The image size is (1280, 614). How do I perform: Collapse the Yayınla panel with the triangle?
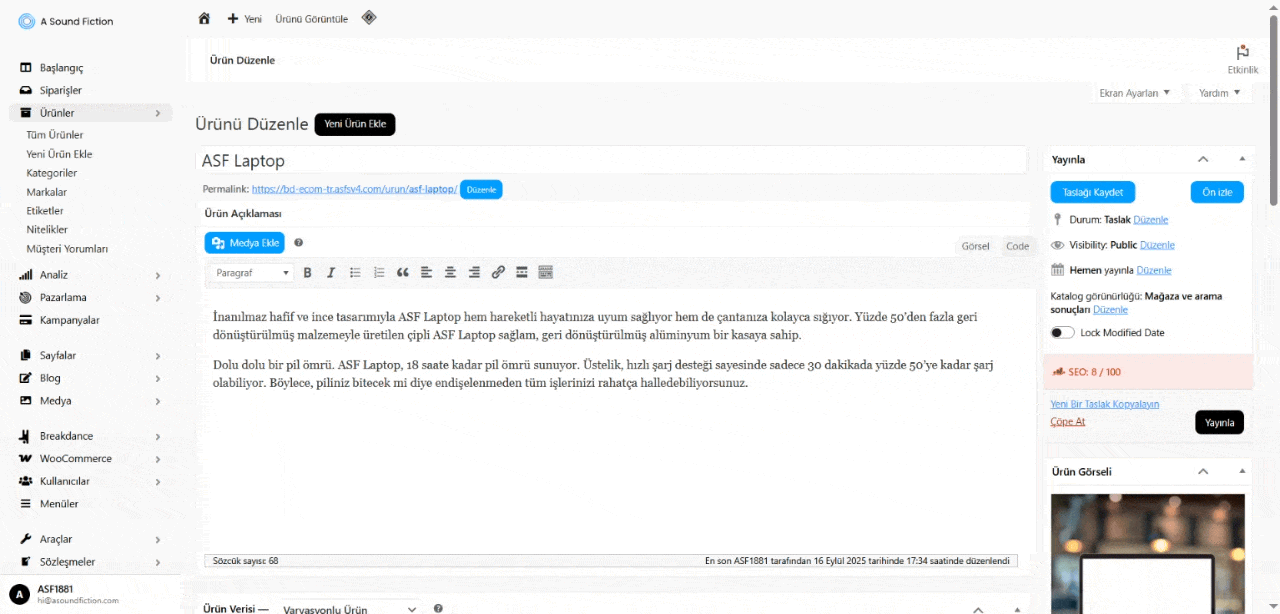tap(1242, 159)
